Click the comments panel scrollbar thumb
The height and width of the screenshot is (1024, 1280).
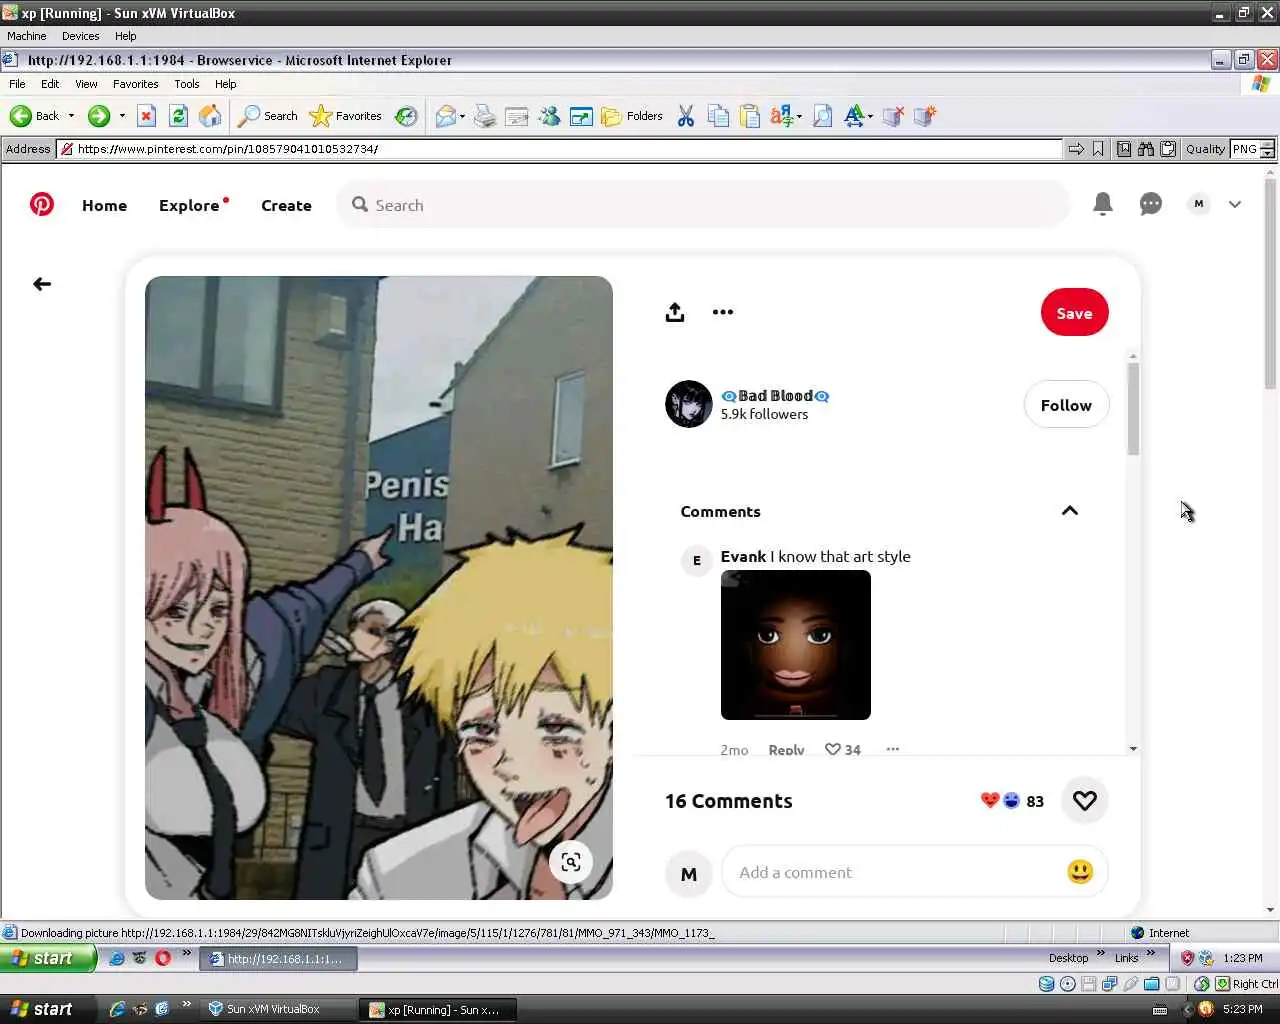coord(1133,408)
